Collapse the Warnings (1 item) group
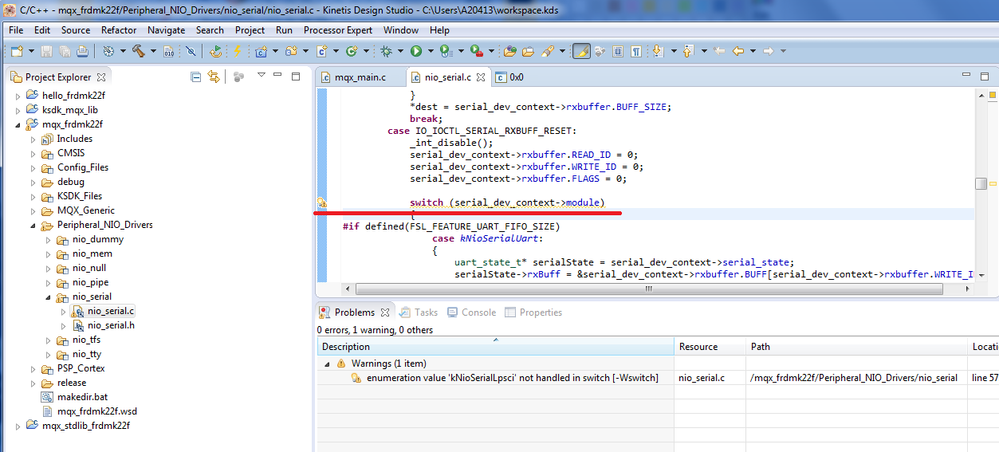The width and height of the screenshot is (999, 452). (327, 363)
